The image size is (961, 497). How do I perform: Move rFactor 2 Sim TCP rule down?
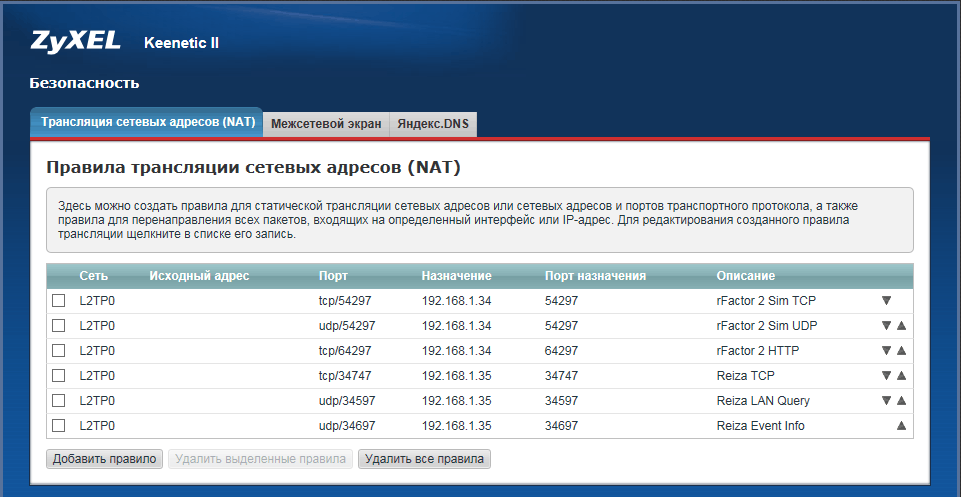[x=886, y=300]
